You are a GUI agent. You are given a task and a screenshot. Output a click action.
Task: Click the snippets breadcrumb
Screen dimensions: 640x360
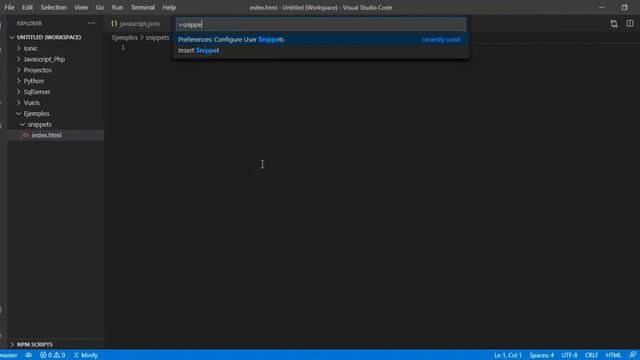point(157,38)
